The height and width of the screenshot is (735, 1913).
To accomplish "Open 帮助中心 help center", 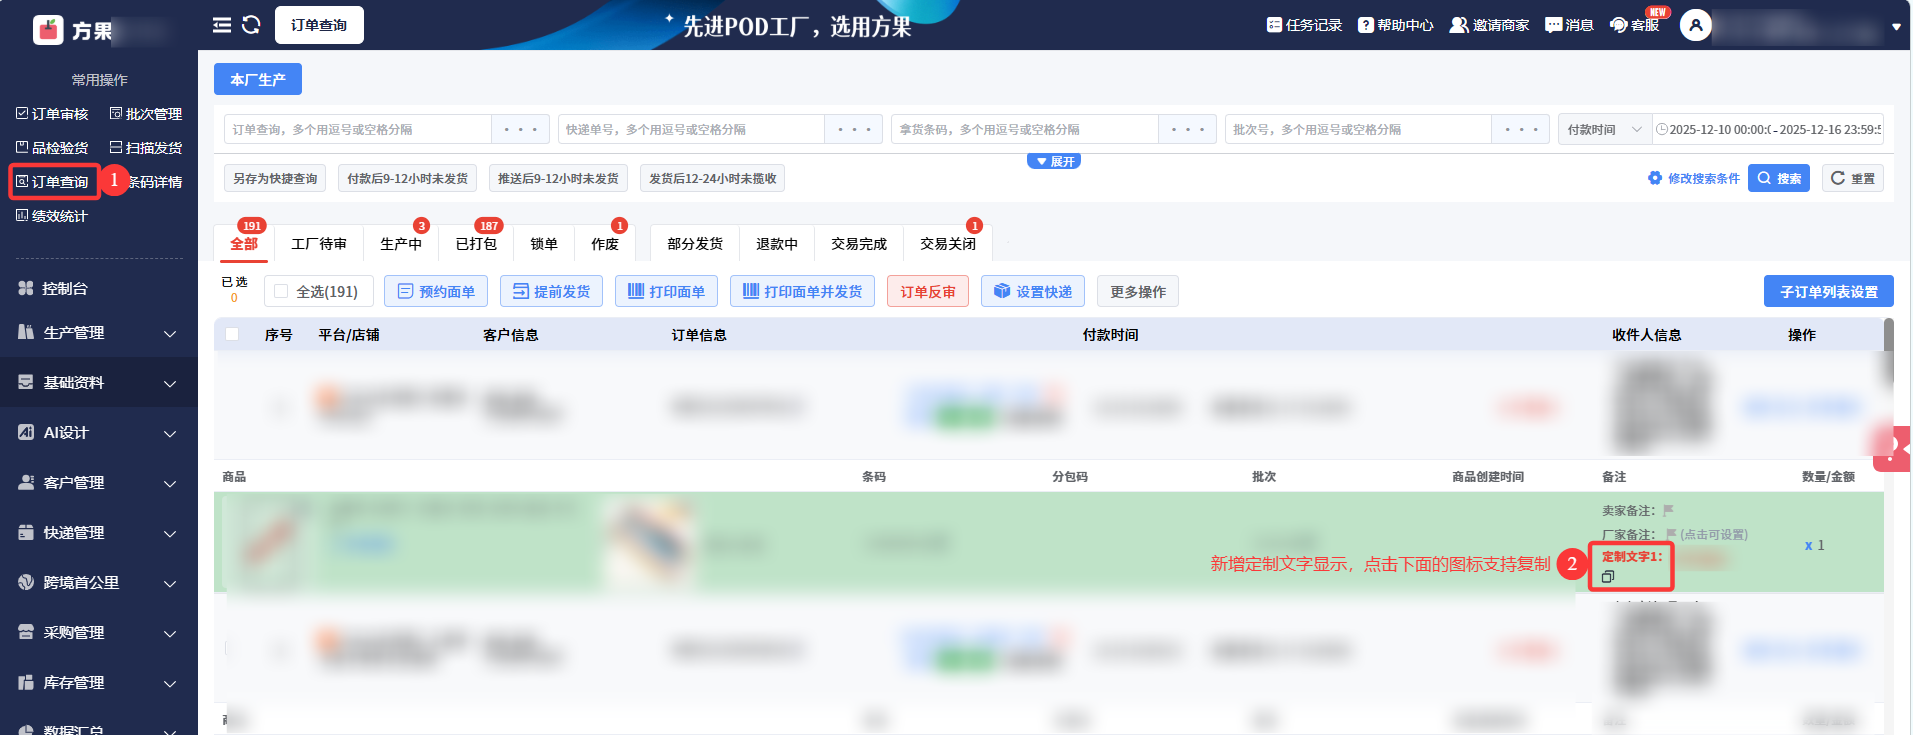I will coord(1395,25).
